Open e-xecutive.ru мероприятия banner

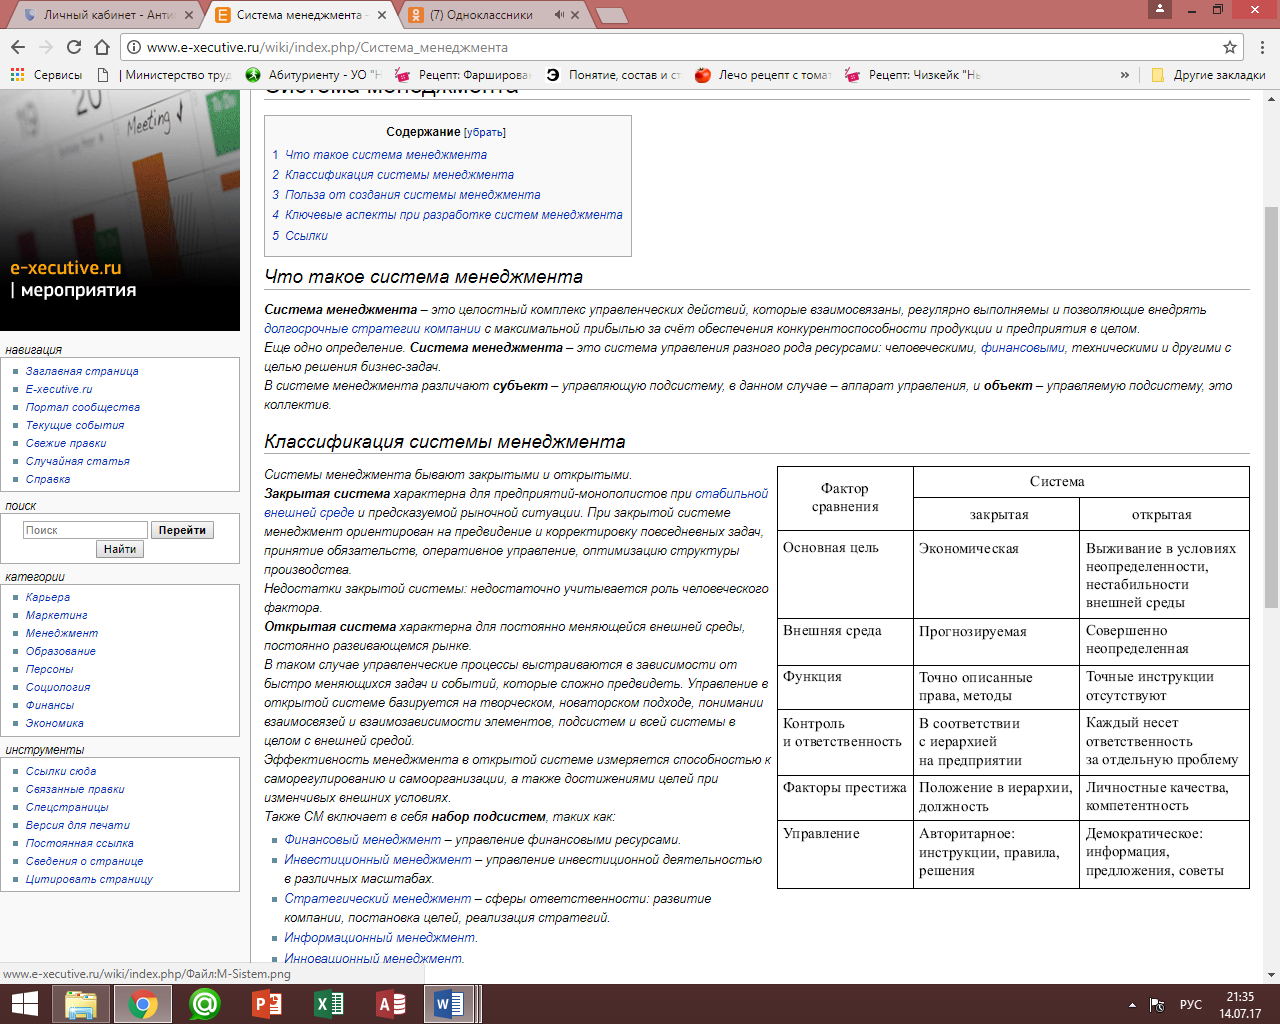tap(120, 210)
